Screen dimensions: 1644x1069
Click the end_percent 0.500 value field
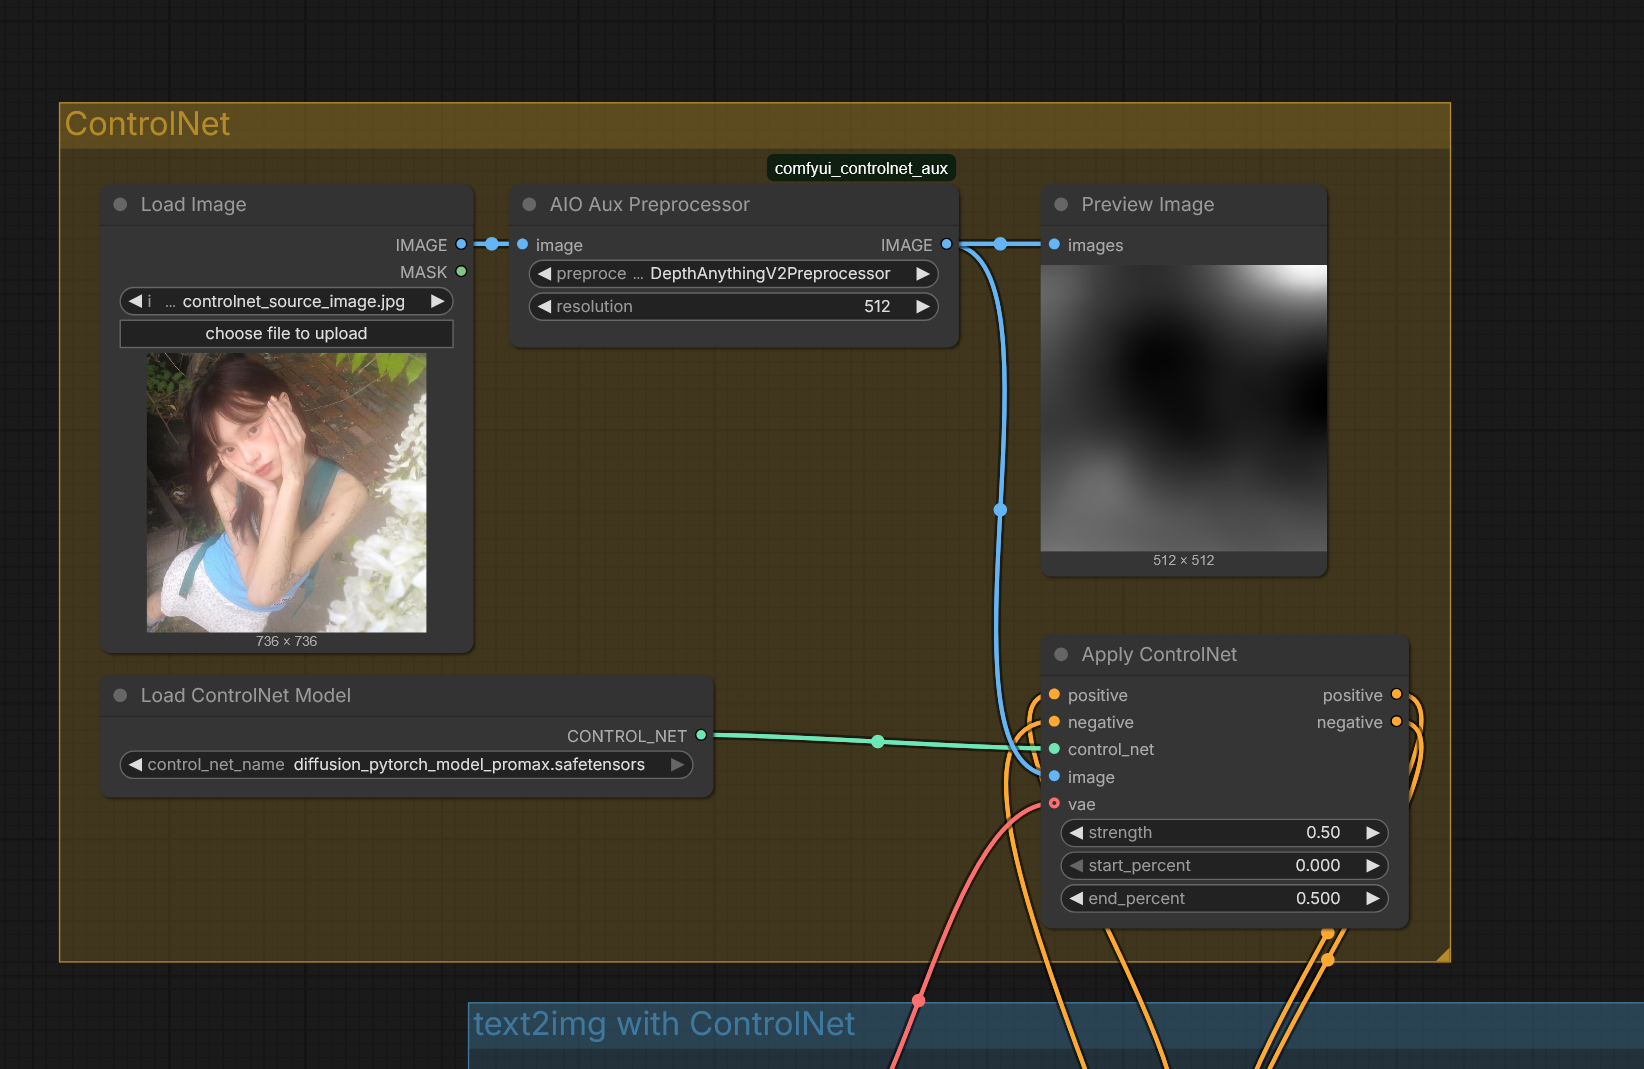coord(1224,898)
